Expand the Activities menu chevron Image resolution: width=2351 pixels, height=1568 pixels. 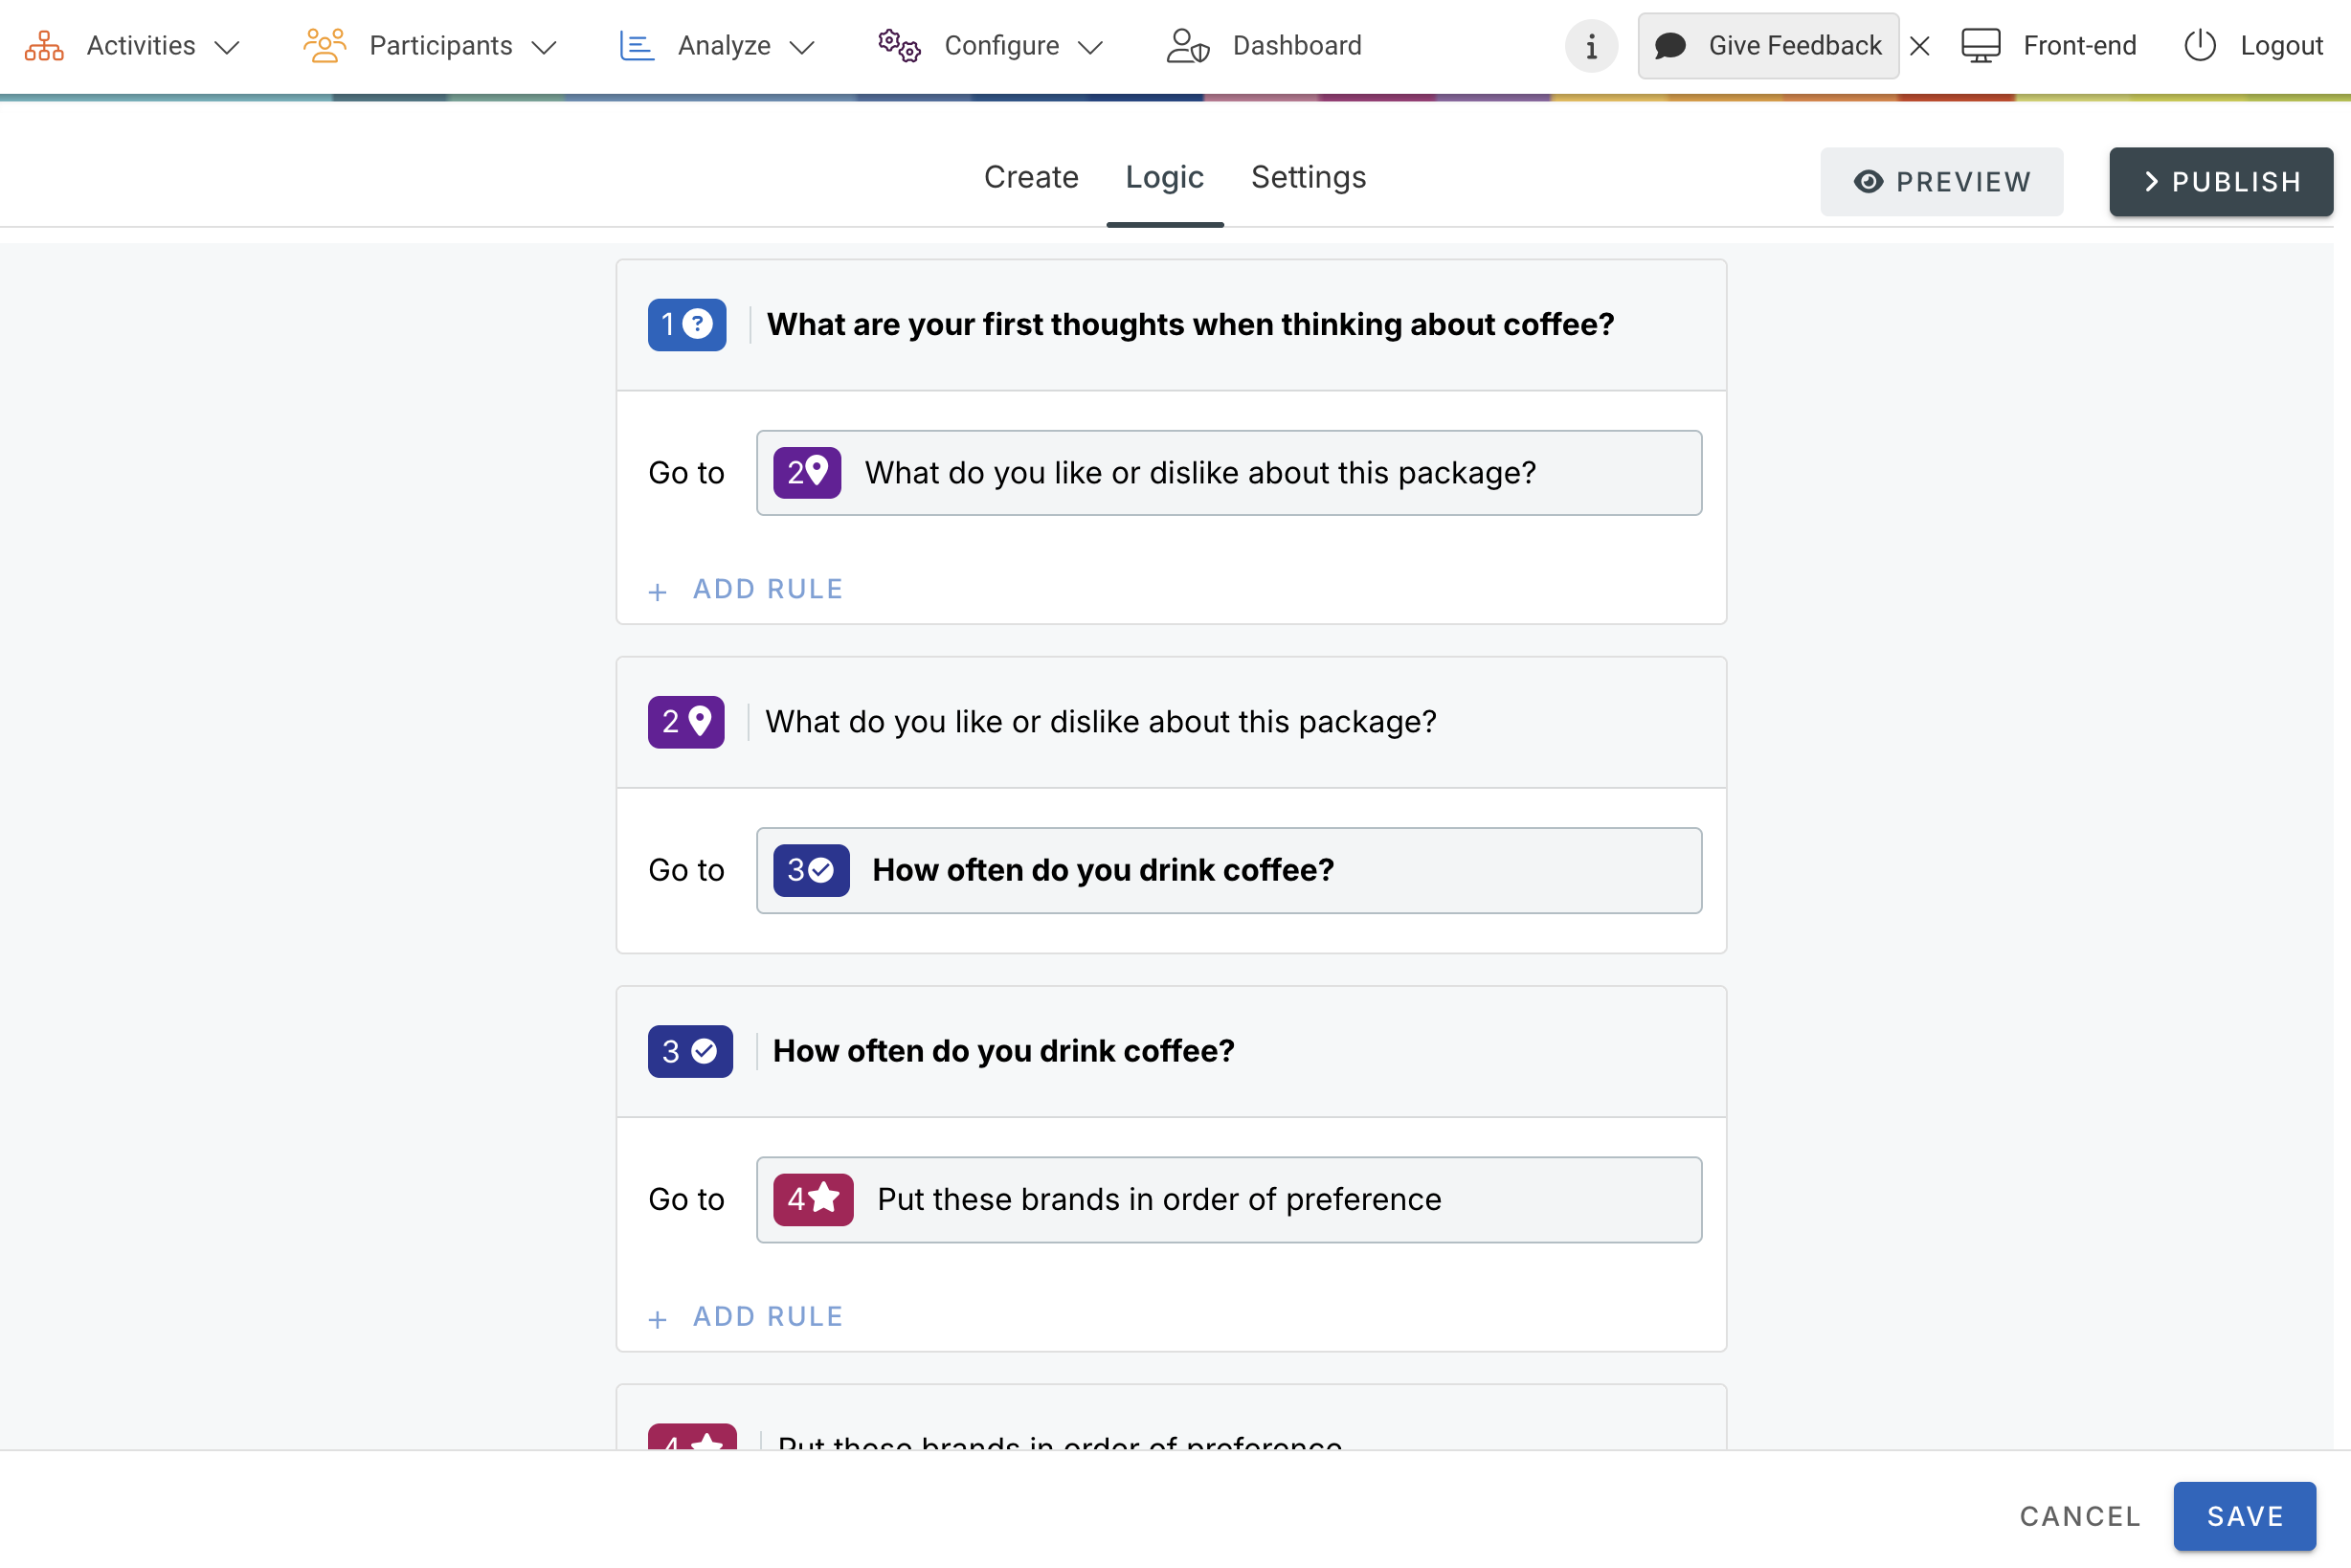point(228,47)
